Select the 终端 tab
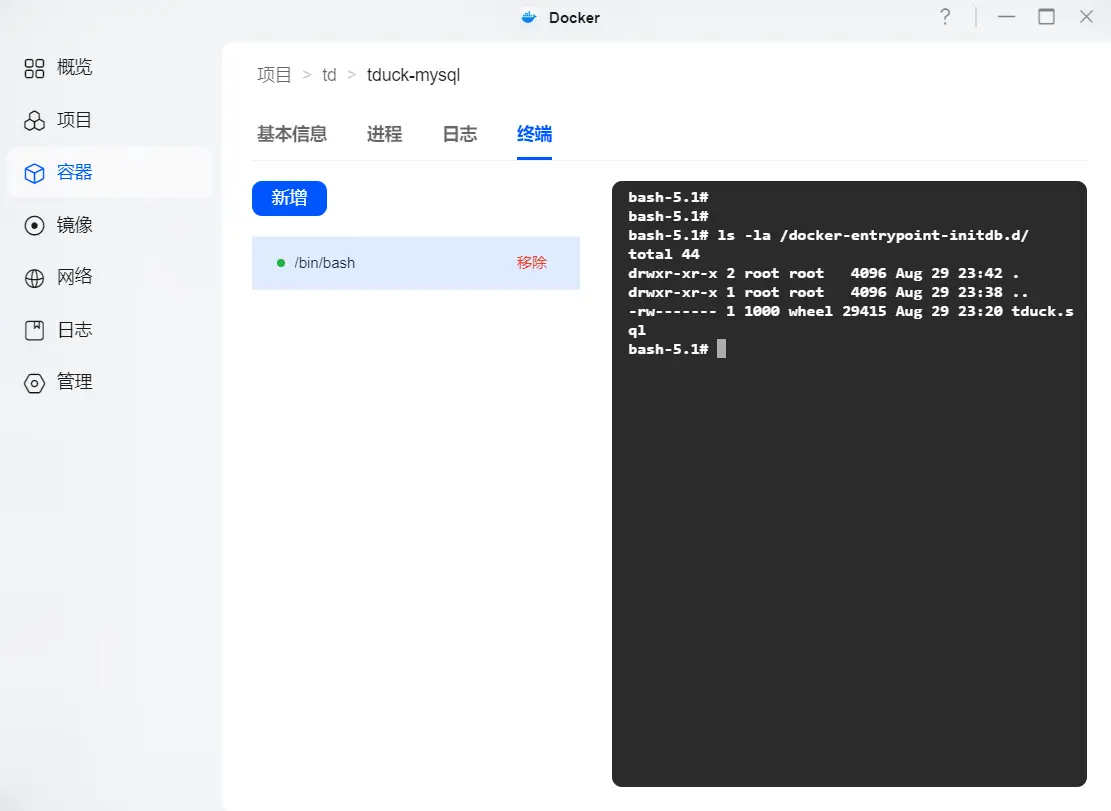1111x811 pixels. [x=534, y=134]
